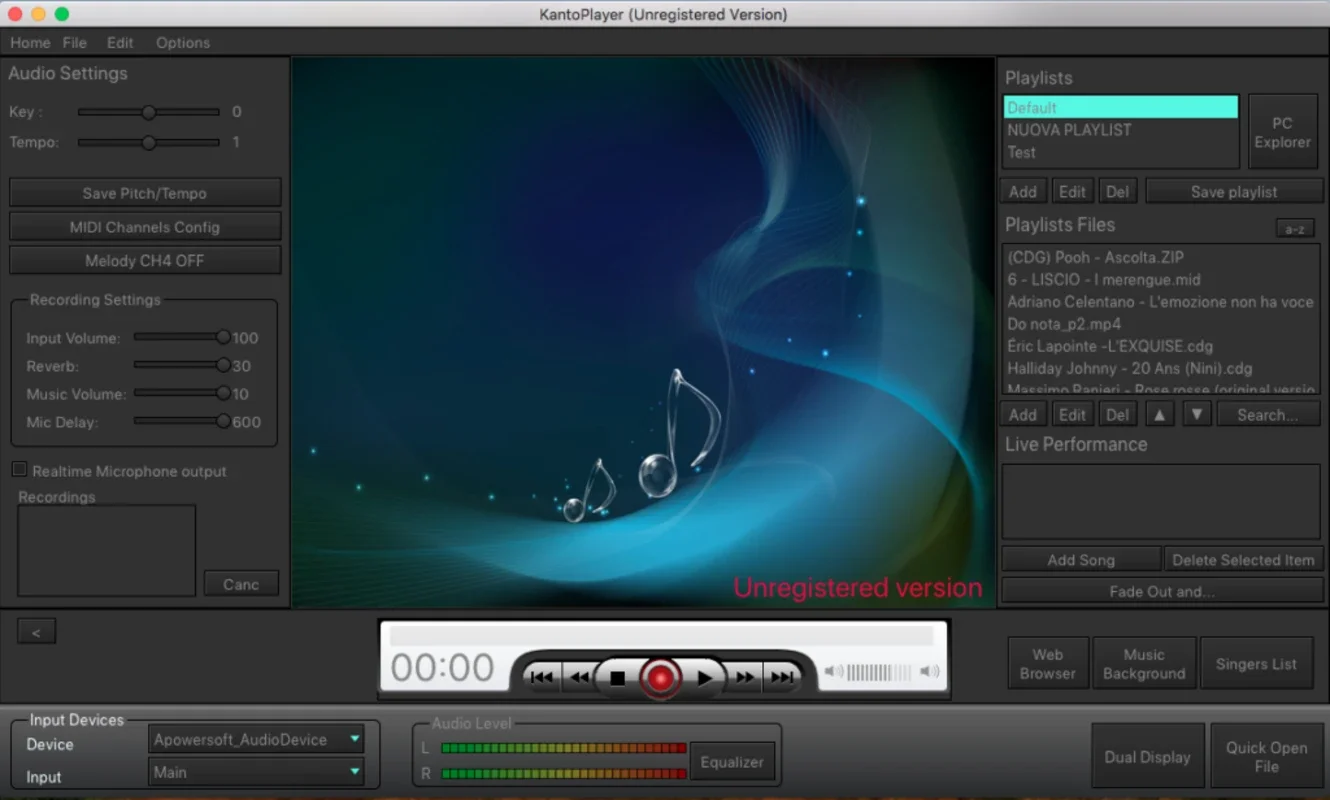Stop playback with the square button
This screenshot has height=800, width=1330.
pos(617,678)
